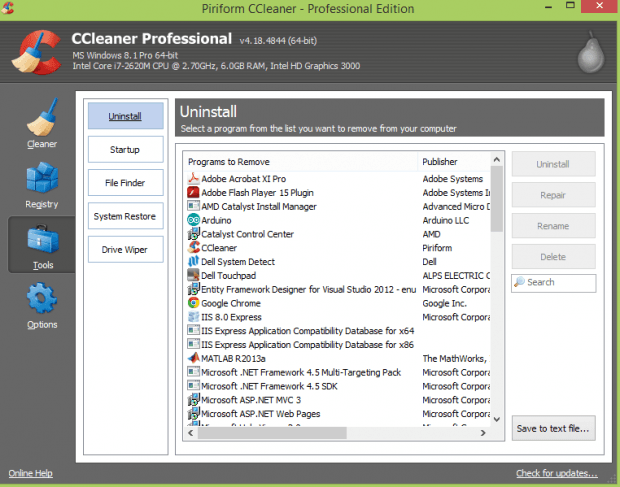Open the Online Help link
The image size is (620, 487).
click(x=30, y=473)
